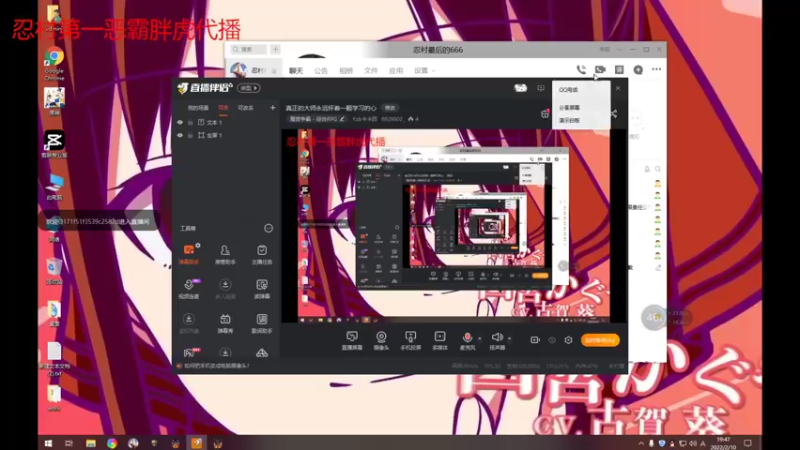The height and width of the screenshot is (450, 800).
Task: Hide the 全屏 1 source
Action: [180, 135]
